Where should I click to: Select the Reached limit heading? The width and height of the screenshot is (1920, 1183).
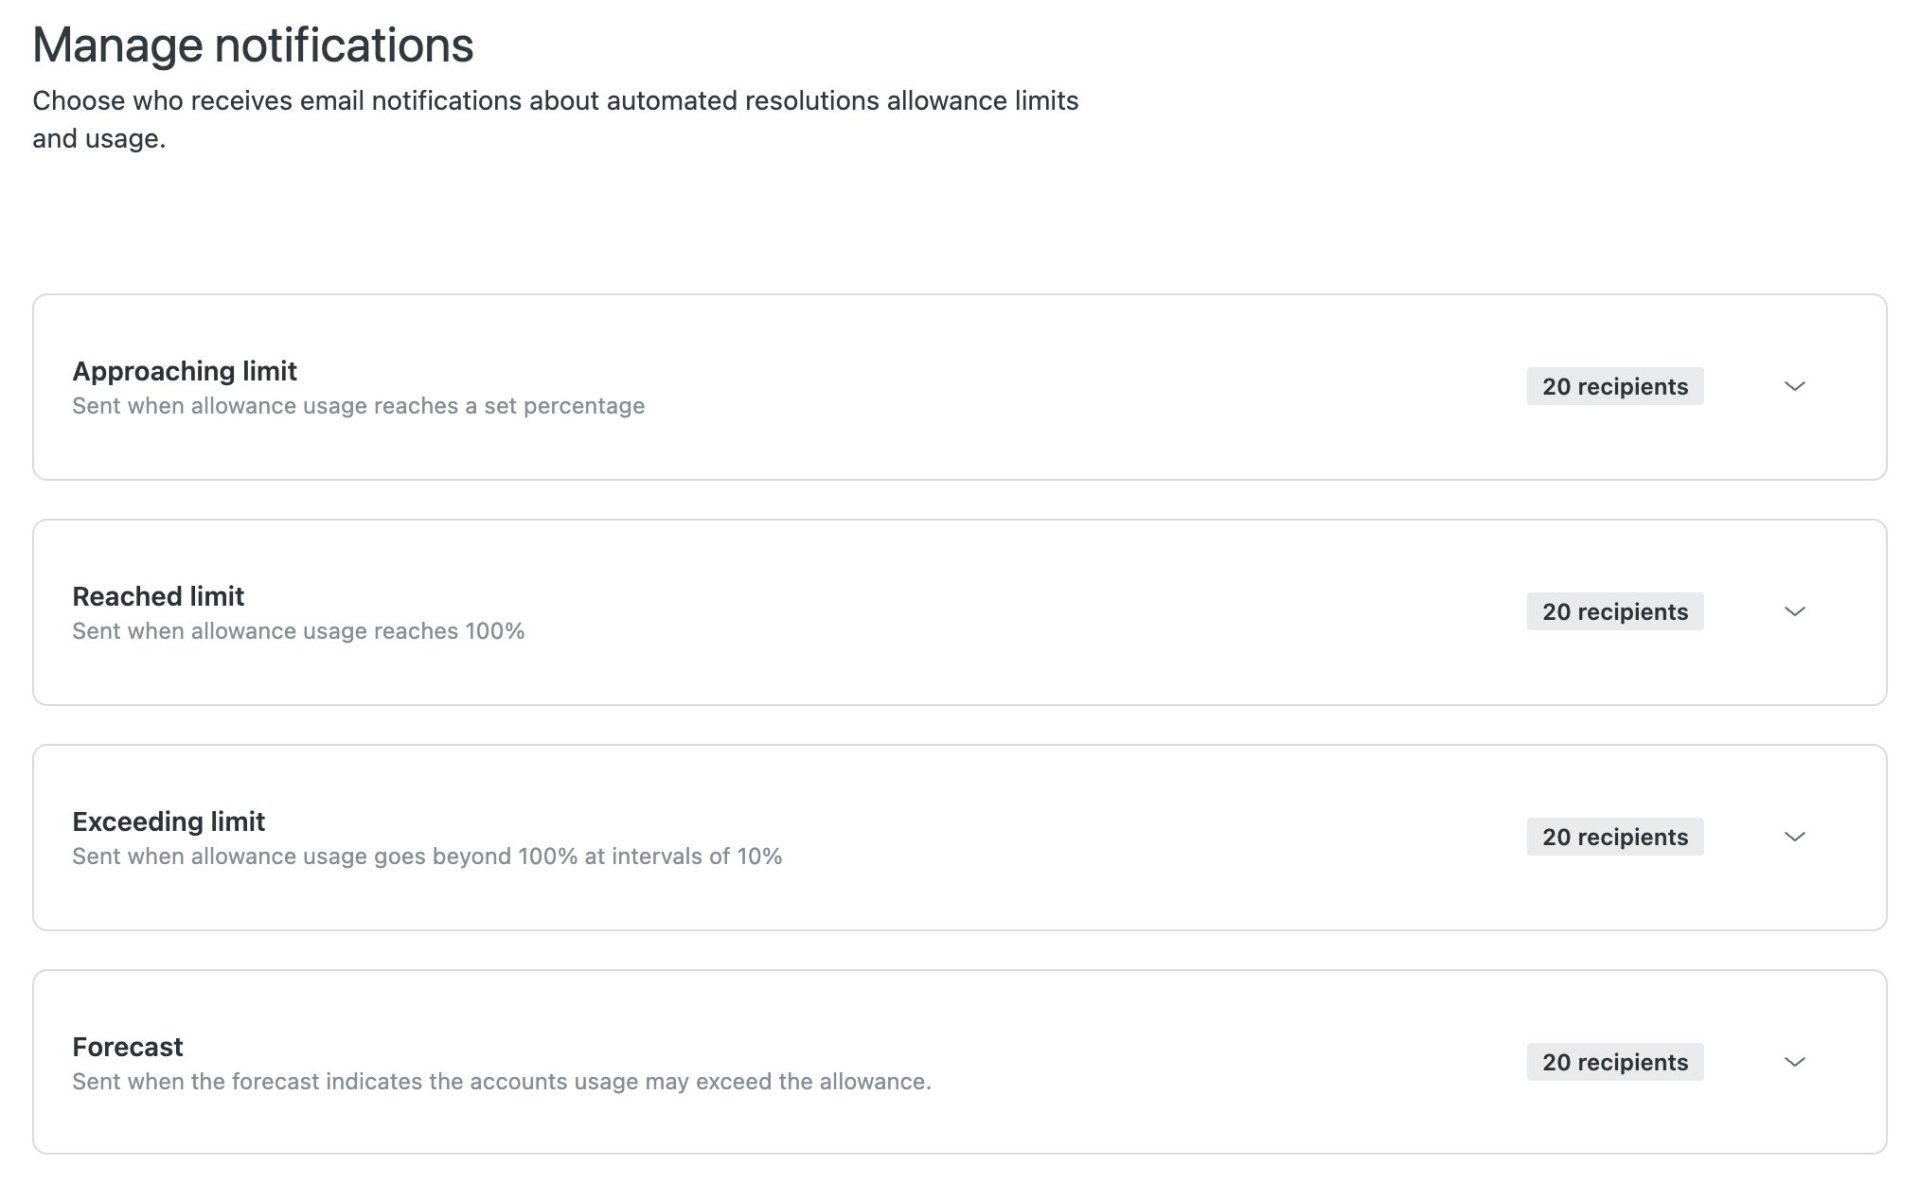(x=158, y=596)
